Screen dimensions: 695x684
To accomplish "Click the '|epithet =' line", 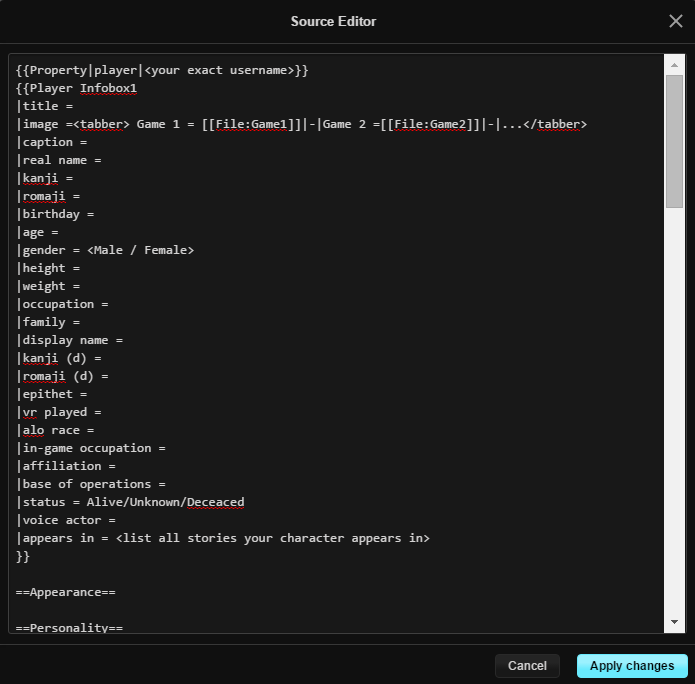I will coord(51,394).
